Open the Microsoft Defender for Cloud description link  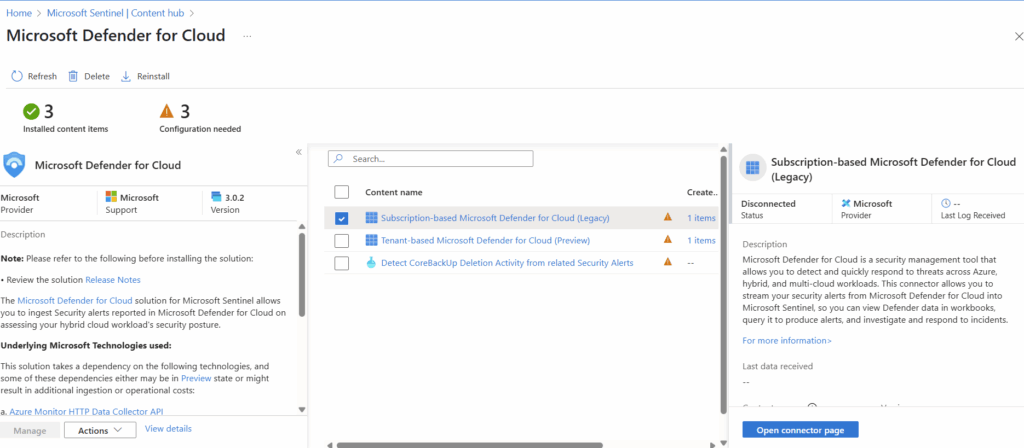[75, 300]
